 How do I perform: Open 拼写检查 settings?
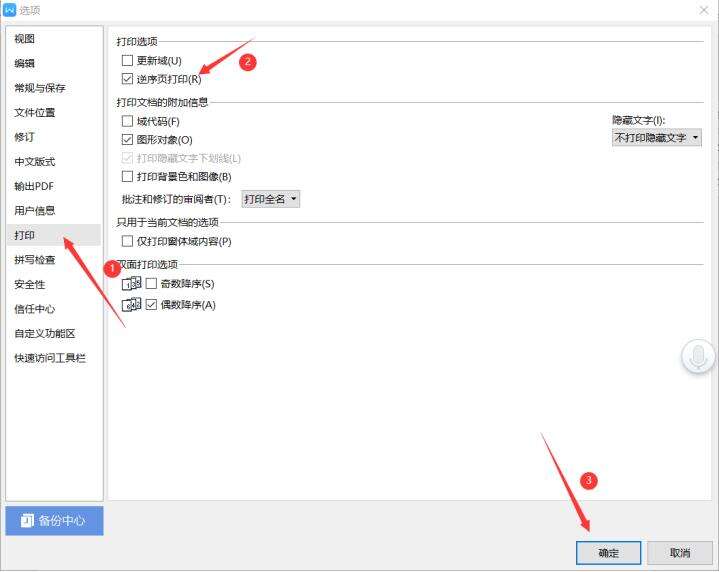(x=54, y=260)
